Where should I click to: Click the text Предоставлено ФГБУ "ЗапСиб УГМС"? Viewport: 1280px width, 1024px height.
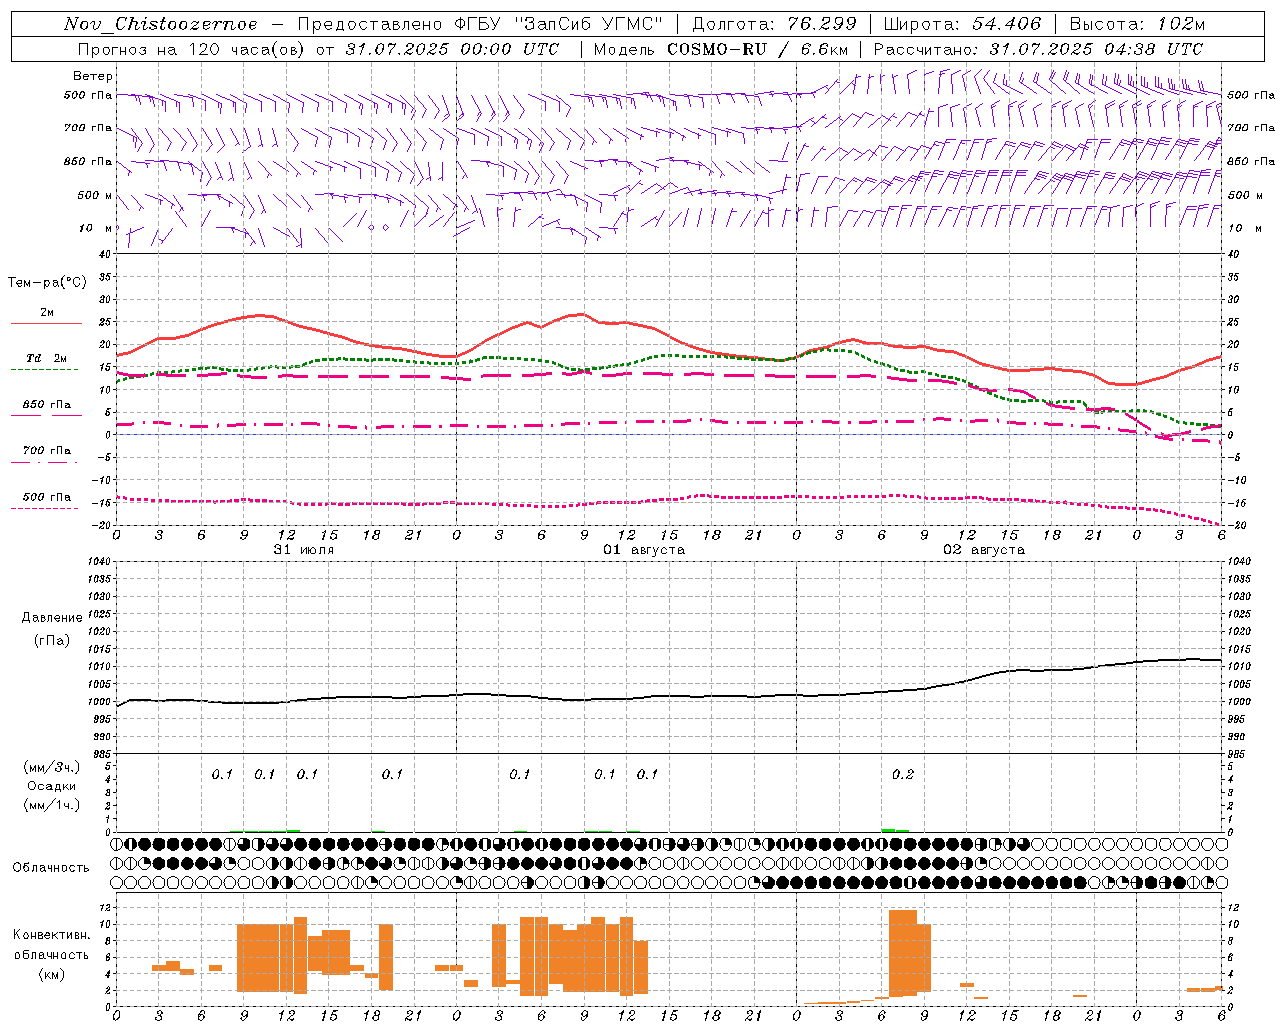click(x=479, y=24)
